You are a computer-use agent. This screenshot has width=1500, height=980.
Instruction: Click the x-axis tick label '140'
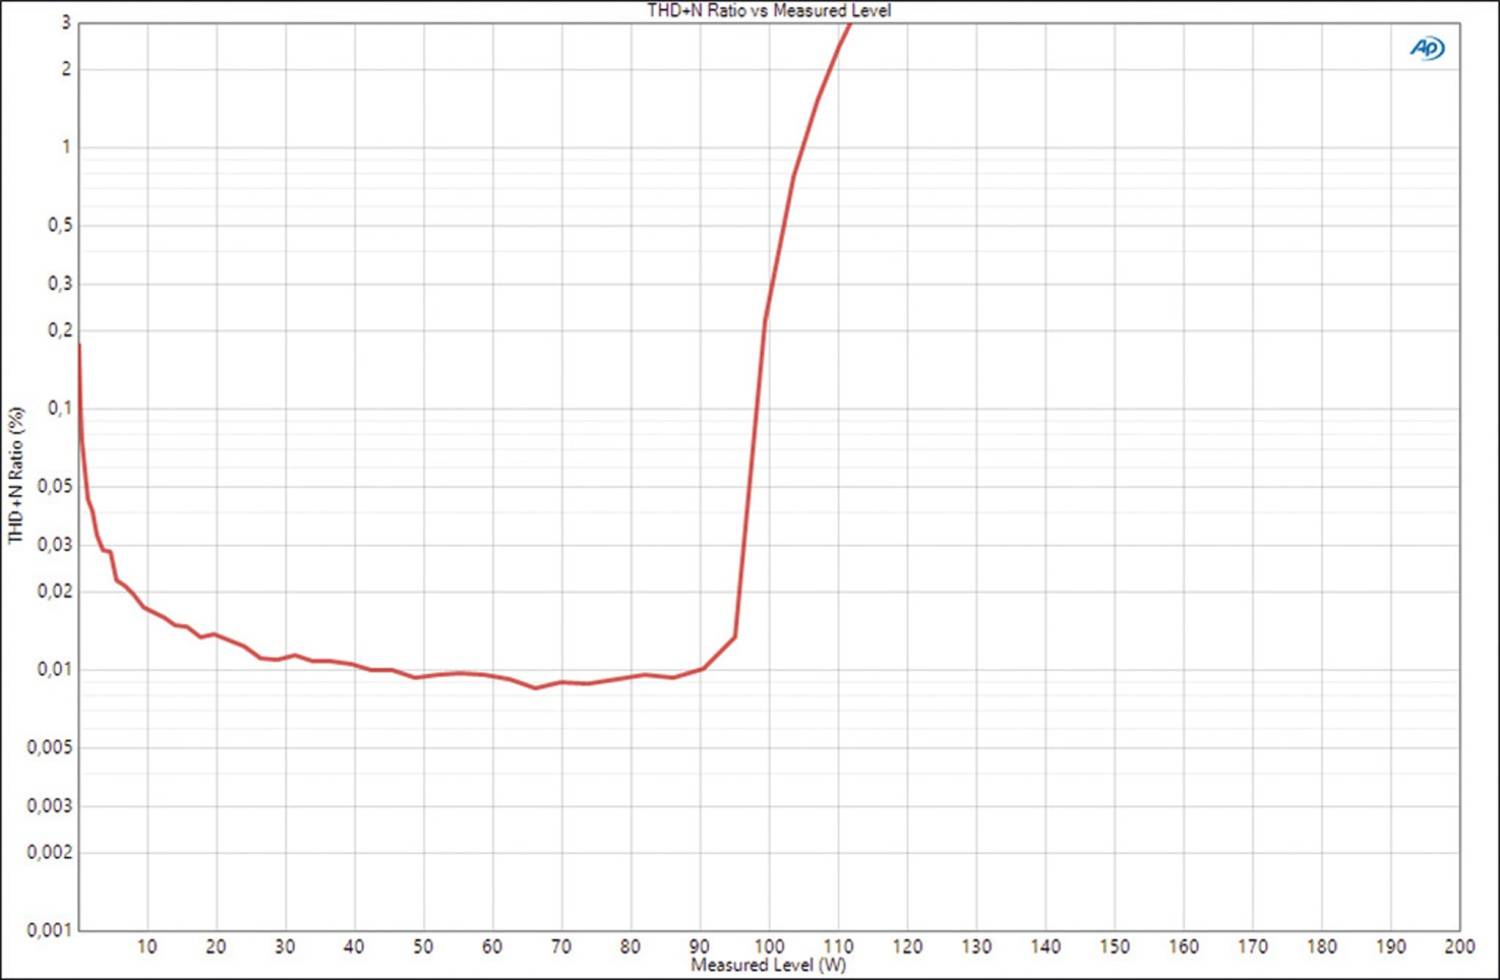(1045, 946)
